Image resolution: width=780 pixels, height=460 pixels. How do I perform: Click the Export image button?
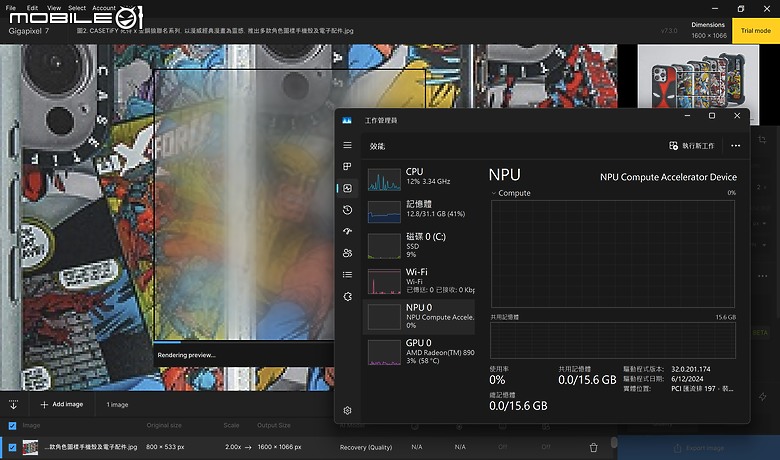(x=698, y=448)
